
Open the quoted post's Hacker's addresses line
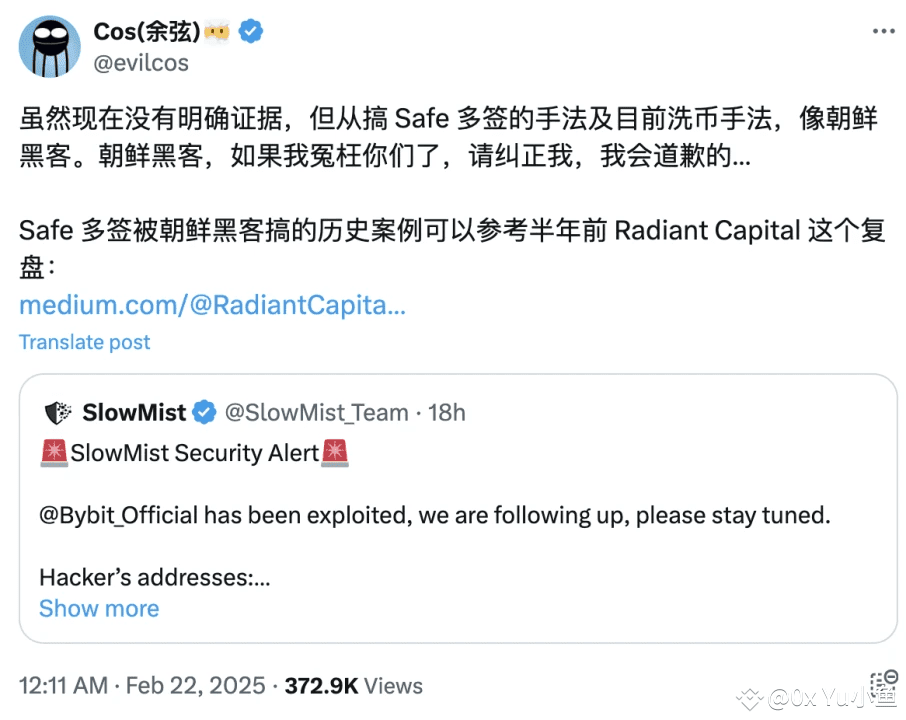pyautogui.click(x=155, y=577)
